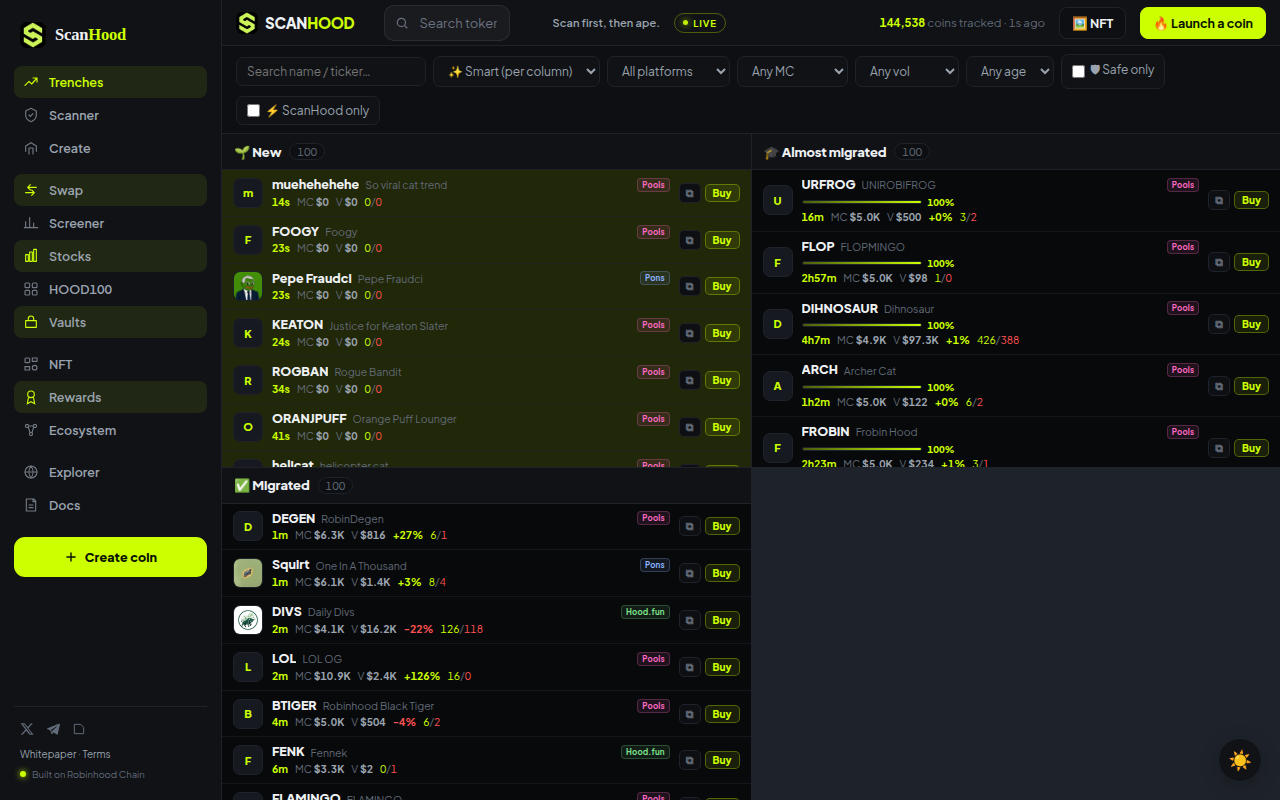The height and width of the screenshot is (800, 1280).
Task: Click the Pepe Fraudci token avatar
Action: click(x=248, y=286)
